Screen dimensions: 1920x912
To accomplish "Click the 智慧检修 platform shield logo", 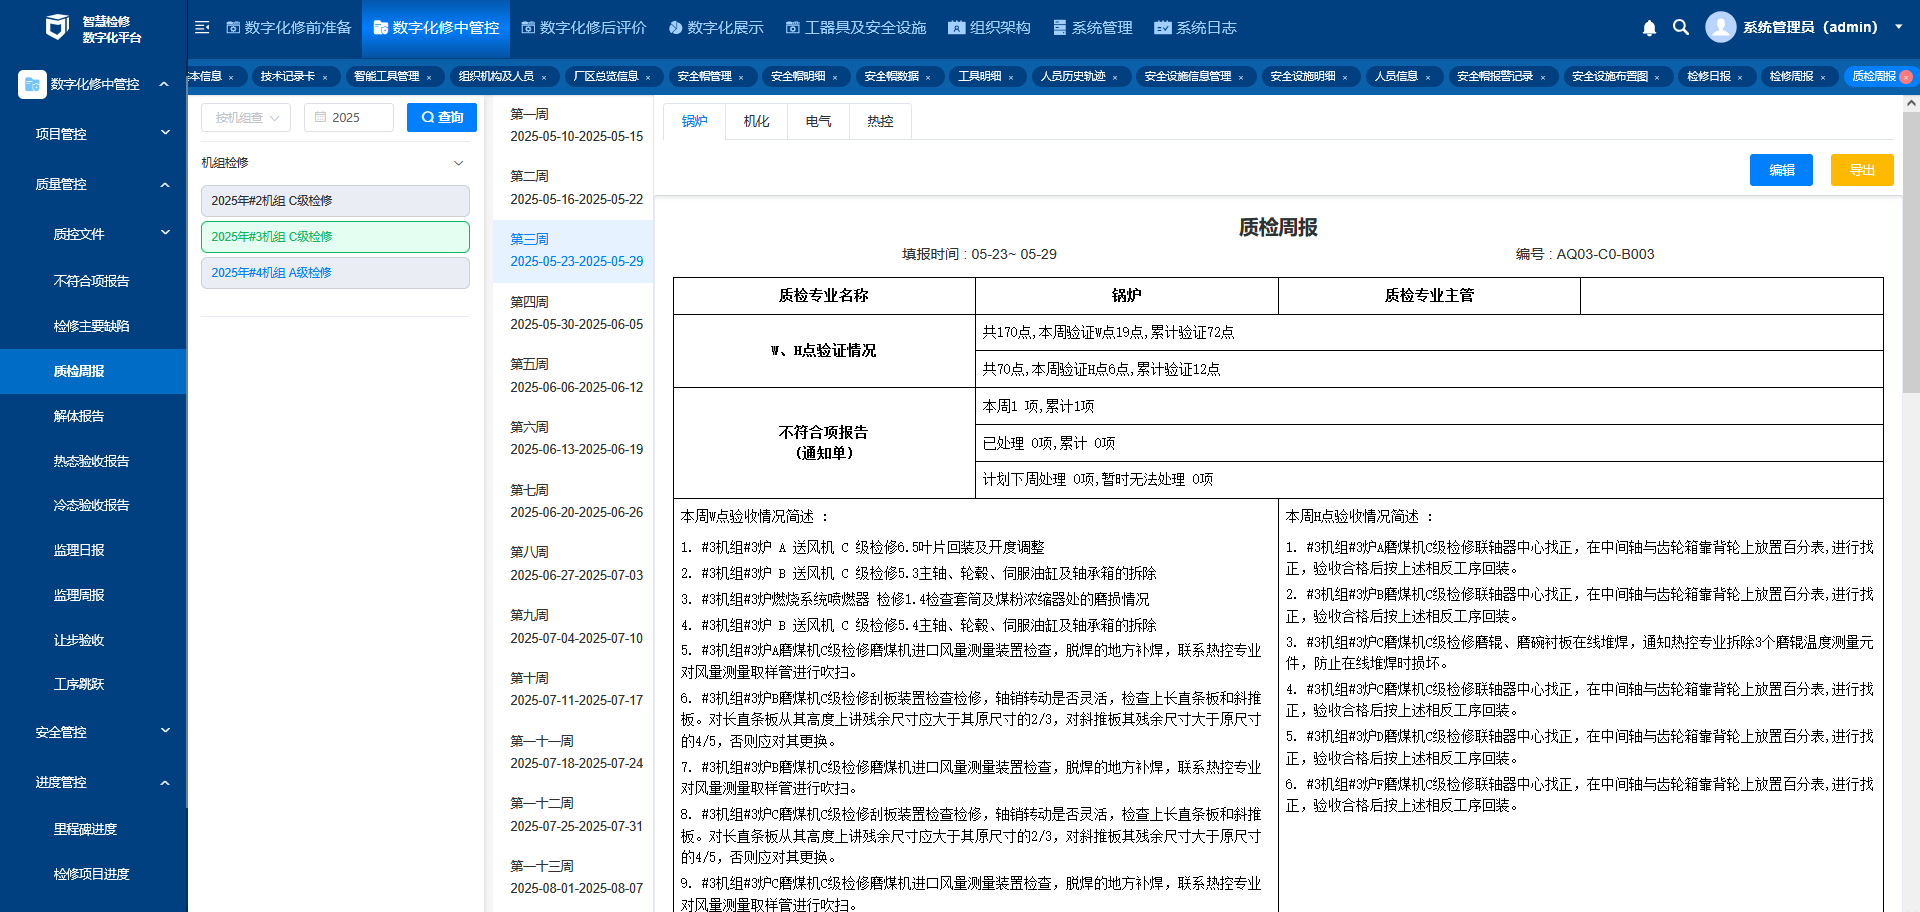I will point(57,28).
